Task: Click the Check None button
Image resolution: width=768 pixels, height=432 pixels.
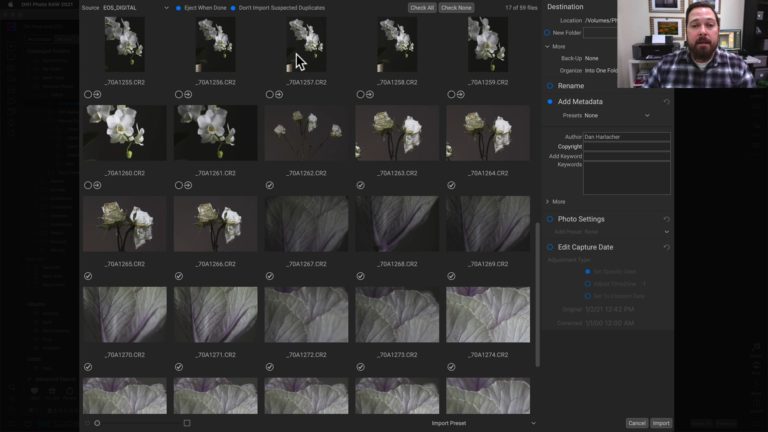Action: pos(456,8)
